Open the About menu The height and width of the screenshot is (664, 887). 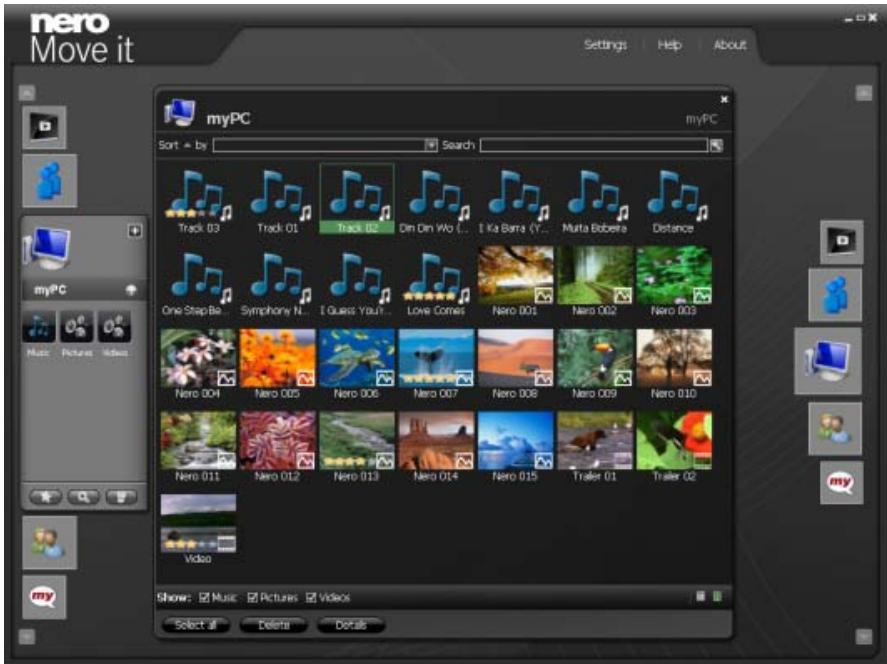click(x=730, y=45)
